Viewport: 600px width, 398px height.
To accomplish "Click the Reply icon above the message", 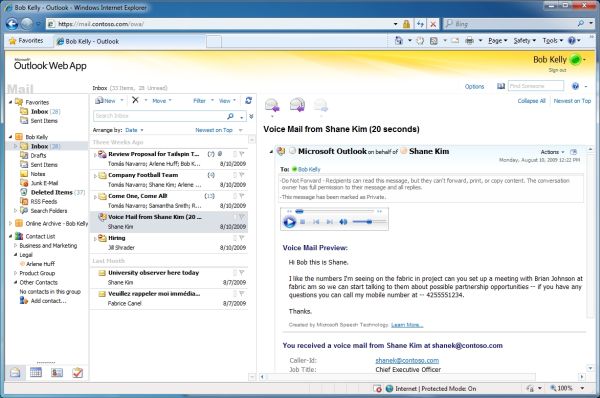I will tap(272, 105).
